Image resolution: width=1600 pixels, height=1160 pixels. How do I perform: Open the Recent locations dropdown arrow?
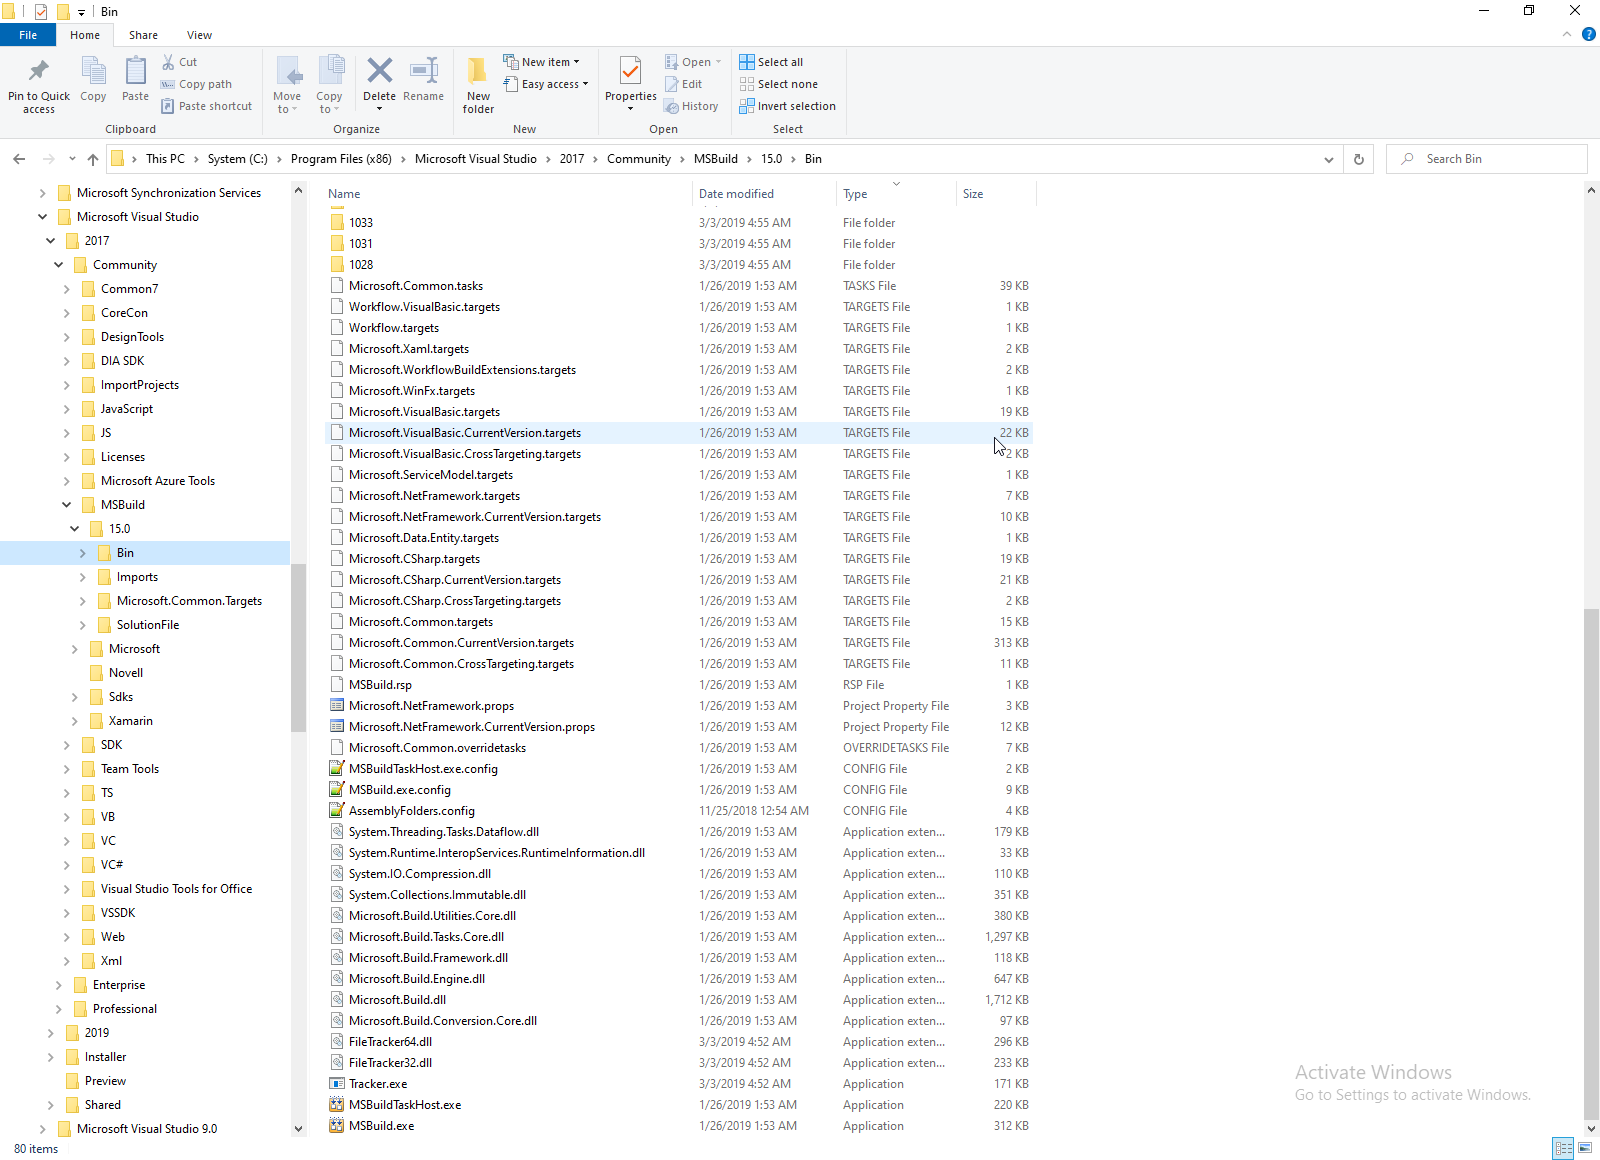point(72,159)
